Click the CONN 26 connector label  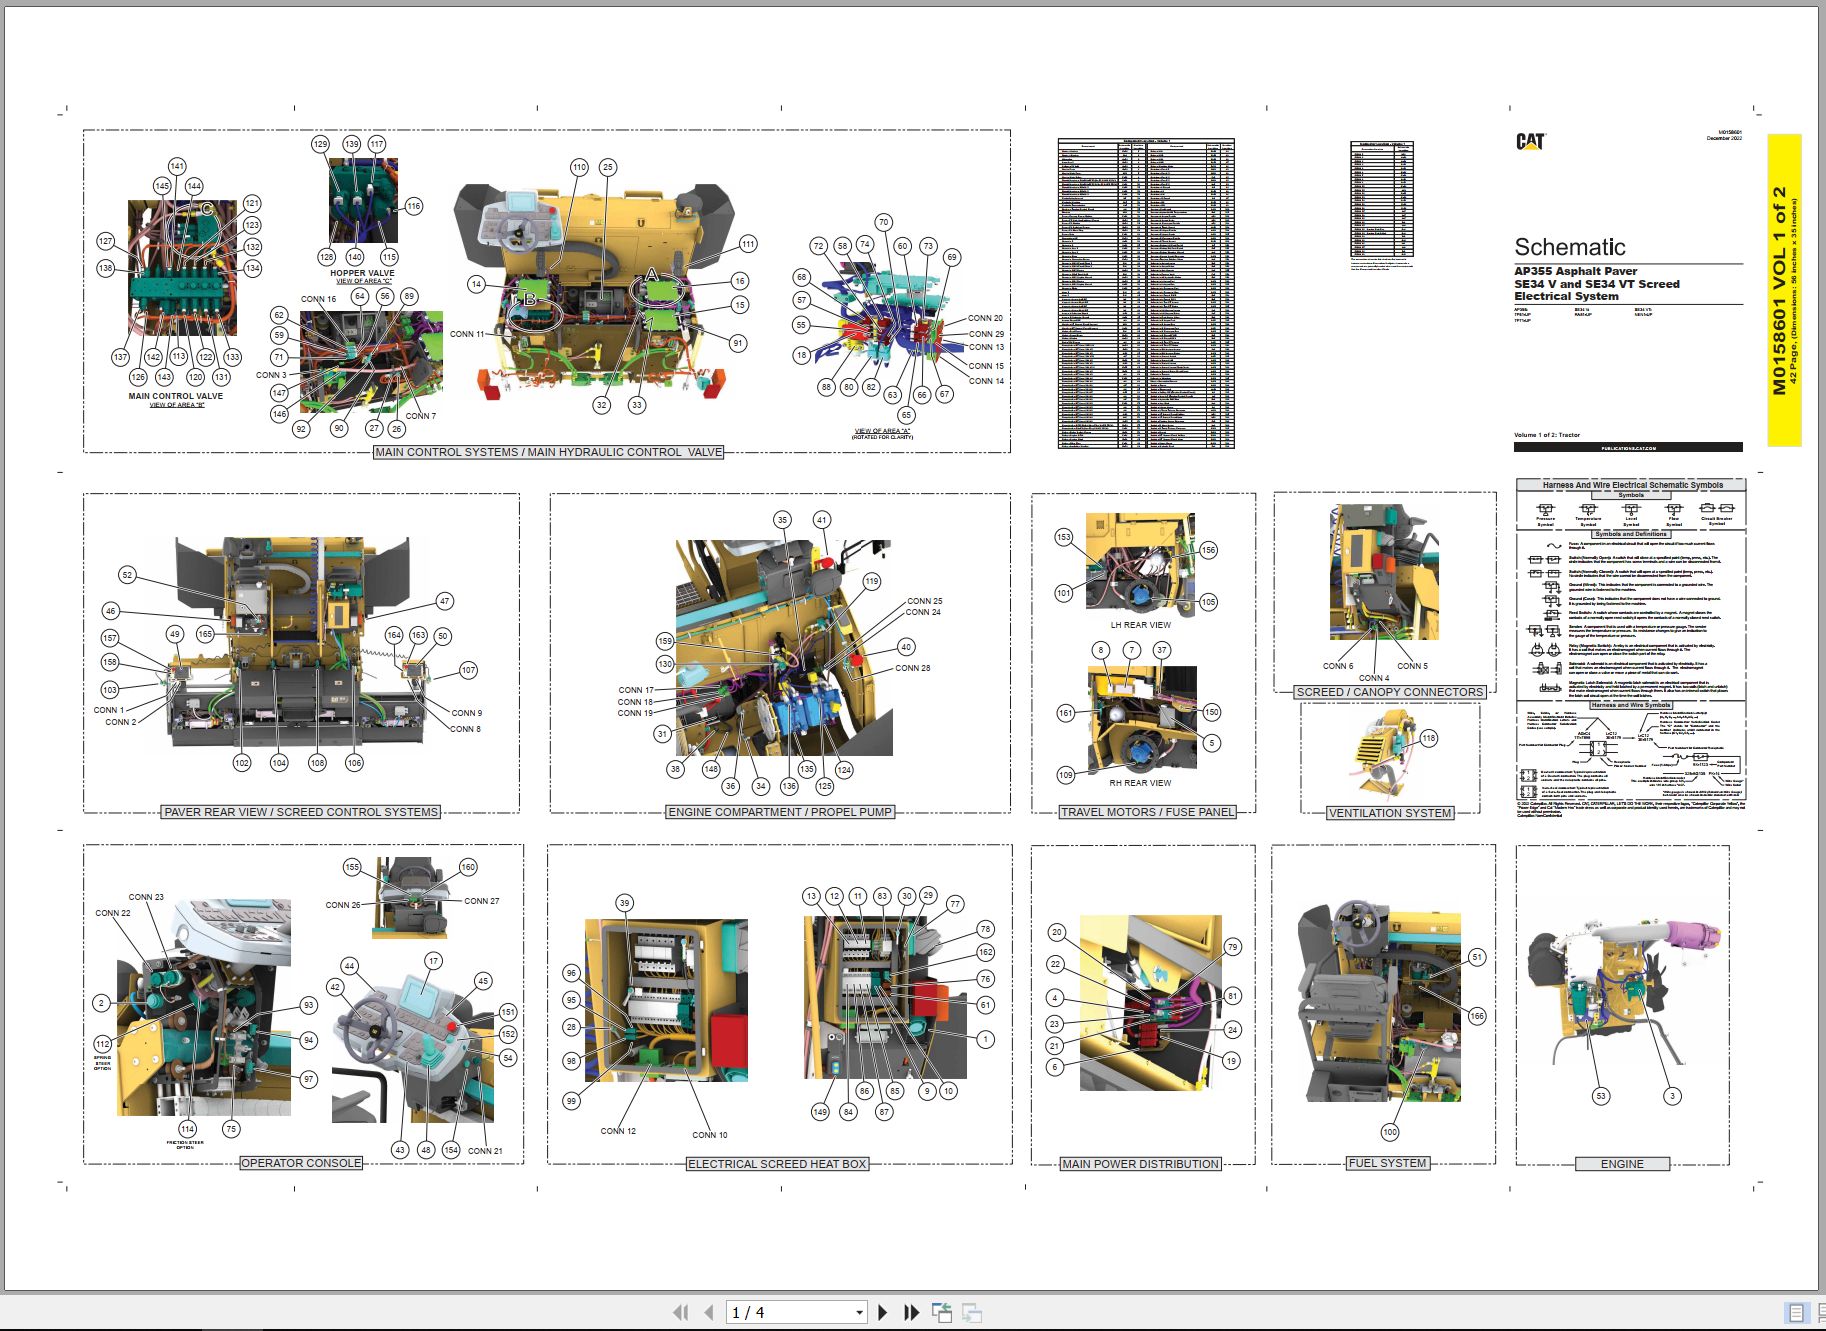pos(343,905)
